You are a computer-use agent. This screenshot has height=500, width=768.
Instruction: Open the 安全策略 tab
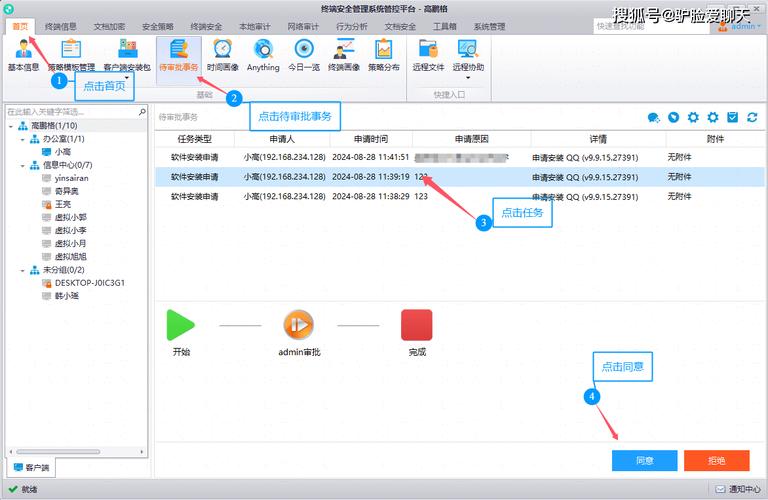click(158, 26)
